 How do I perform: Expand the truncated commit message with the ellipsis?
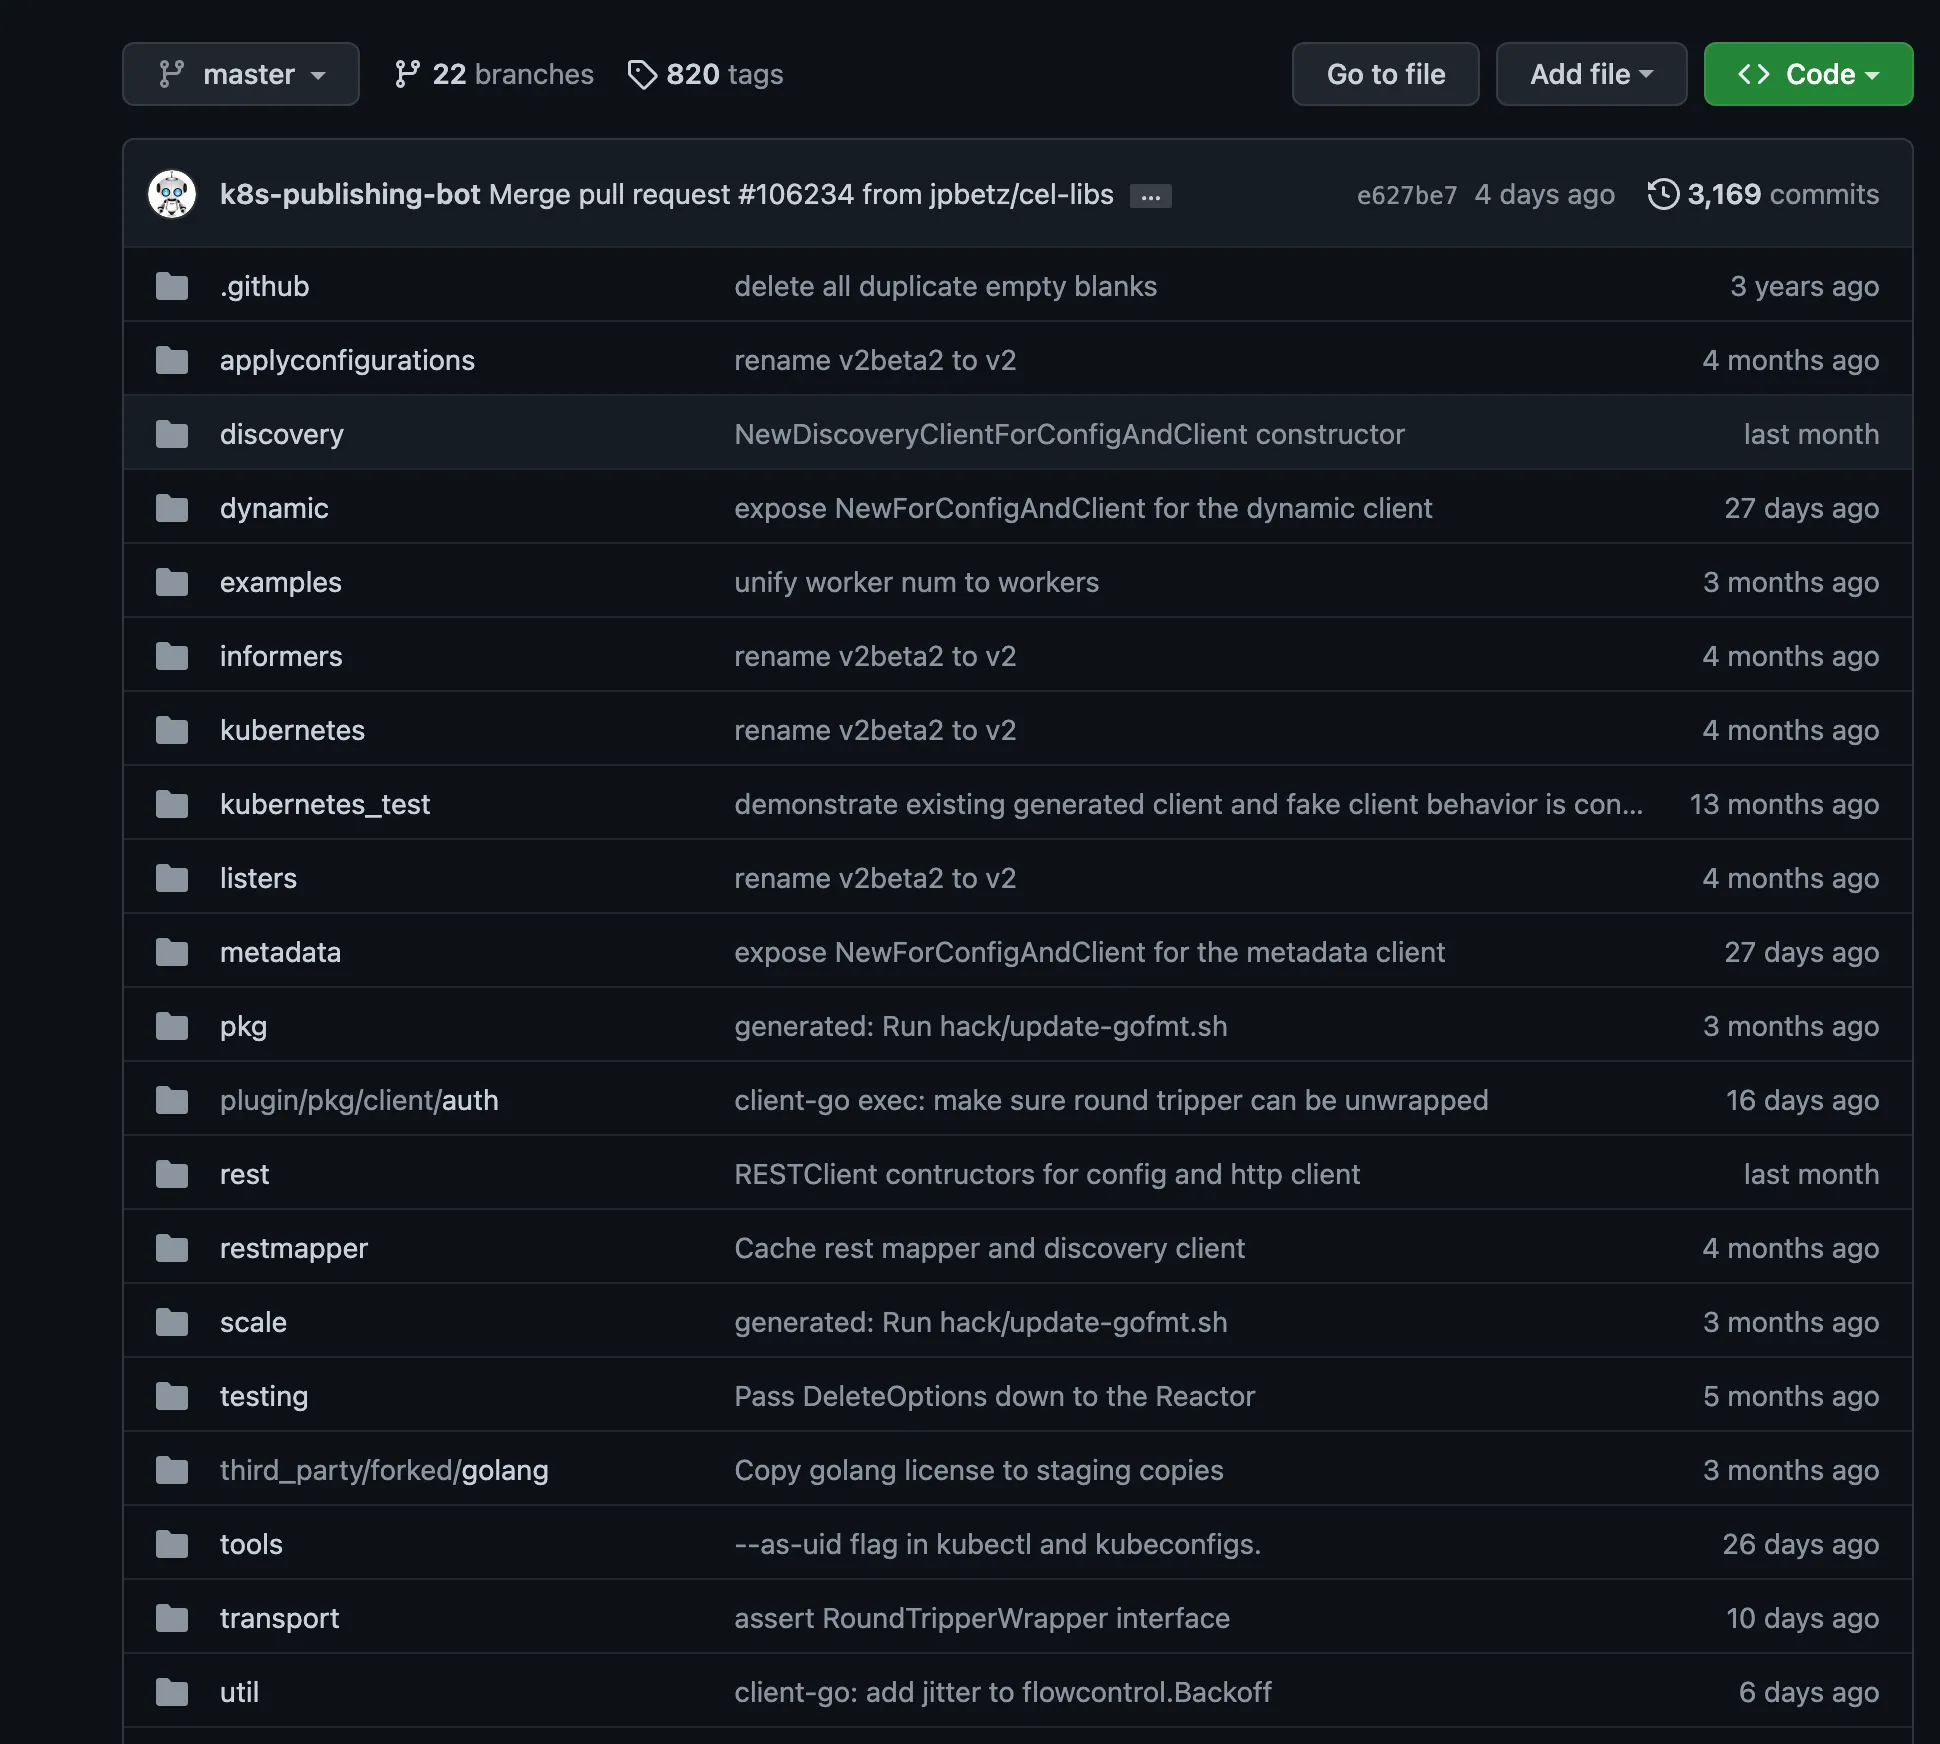pyautogui.click(x=1150, y=195)
